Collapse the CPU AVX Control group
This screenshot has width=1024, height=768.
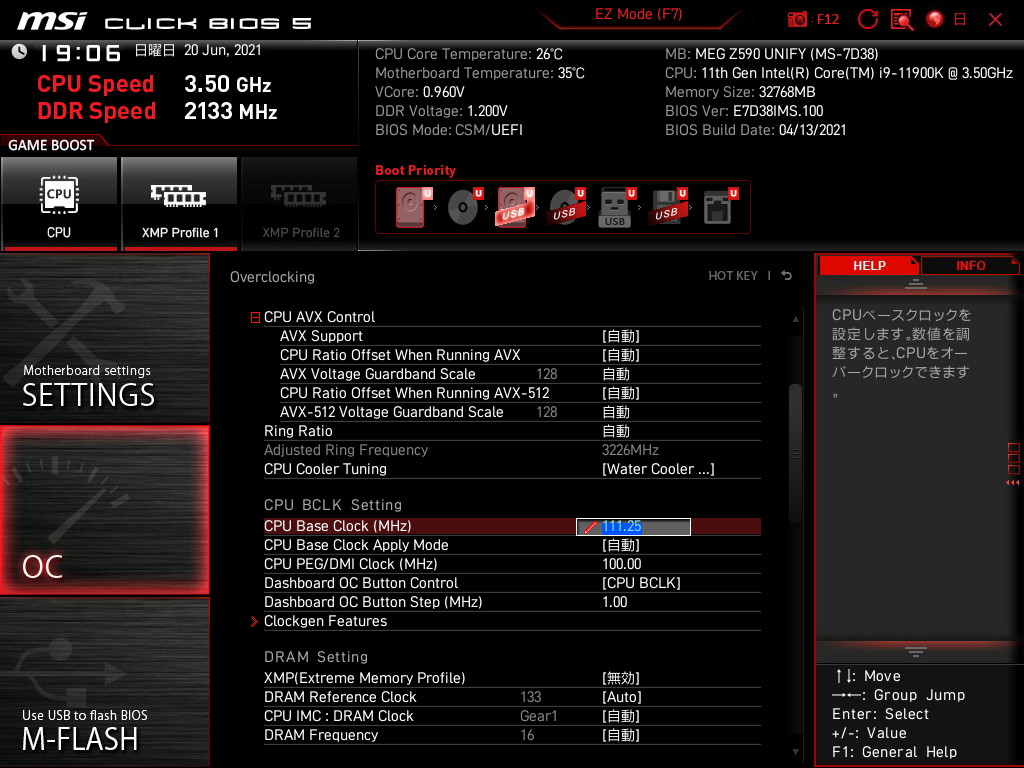[255, 317]
